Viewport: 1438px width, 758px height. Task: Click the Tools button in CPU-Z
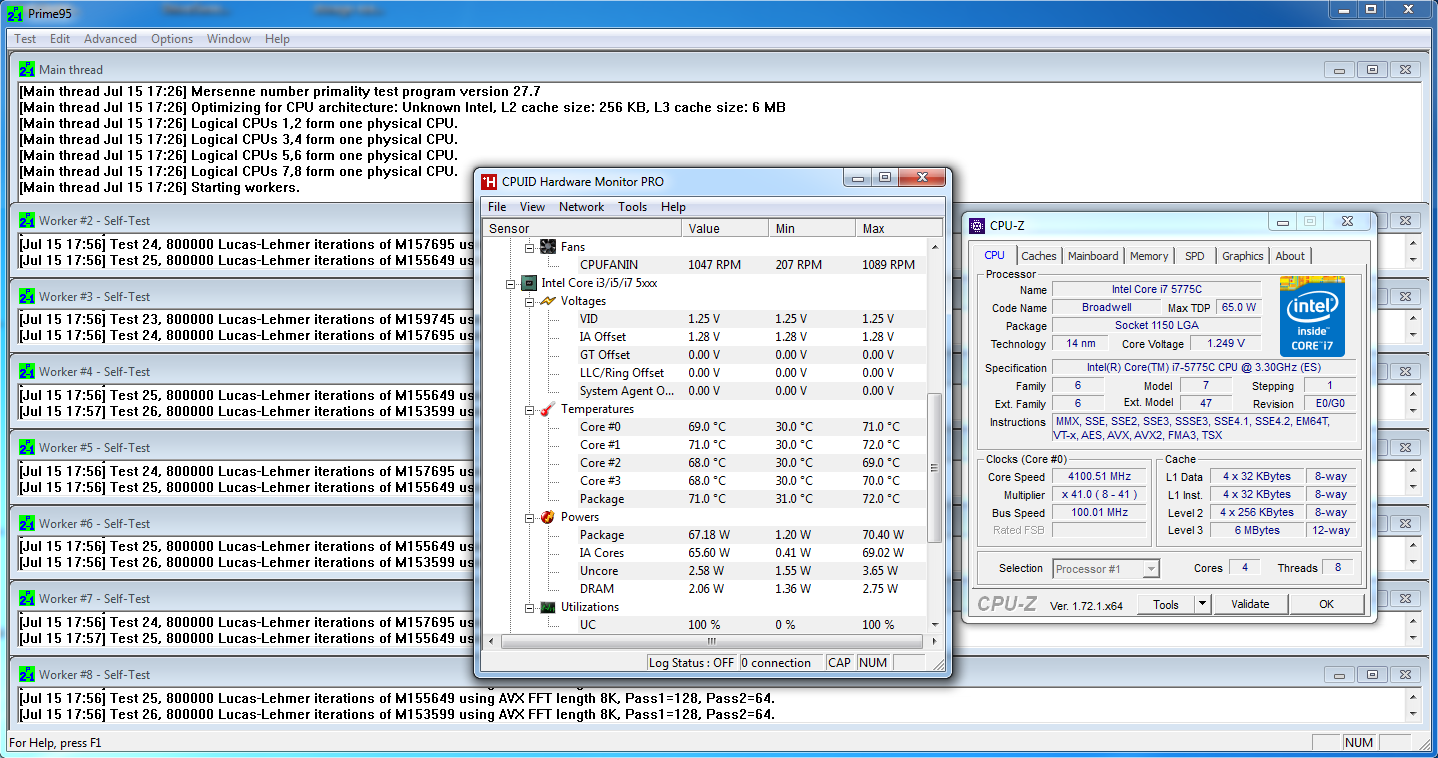pos(1166,604)
